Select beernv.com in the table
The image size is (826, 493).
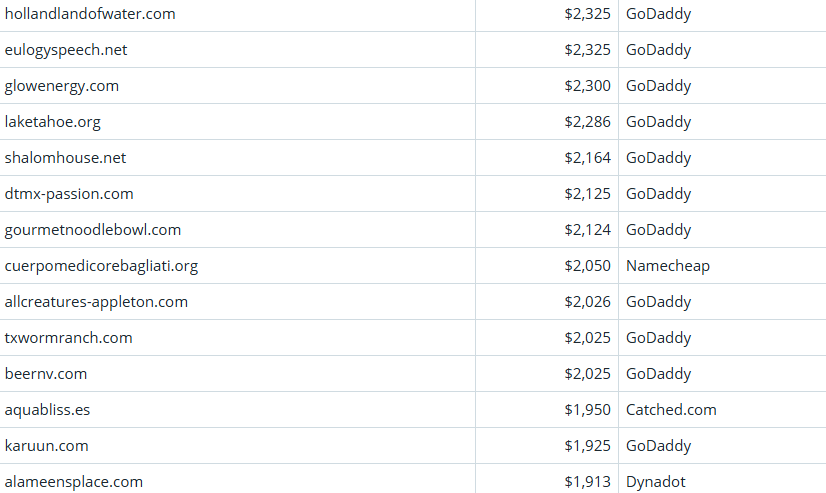[46, 374]
